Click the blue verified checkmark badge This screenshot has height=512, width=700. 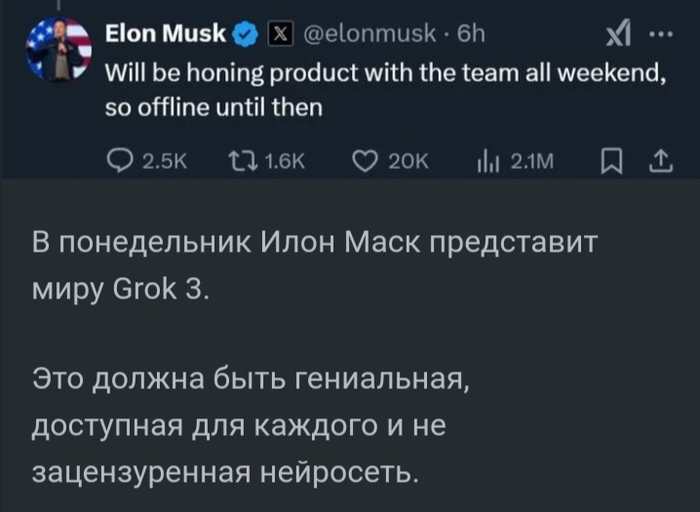[243, 37]
